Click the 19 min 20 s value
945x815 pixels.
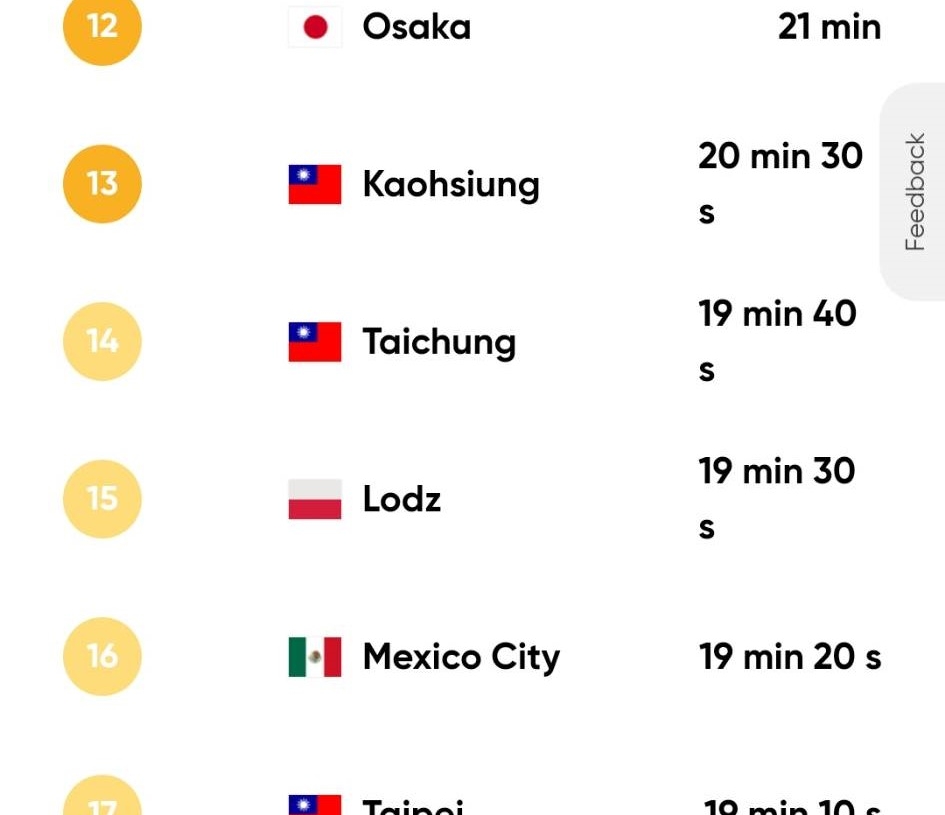pos(790,657)
